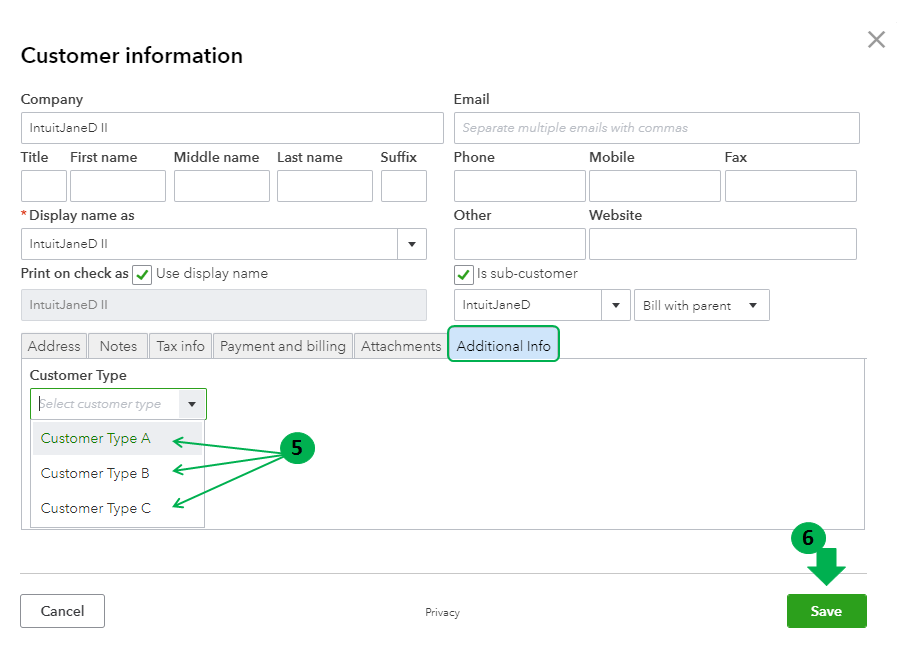The width and height of the screenshot is (901, 657).
Task: Expand the Display name as dropdown
Action: pos(412,244)
